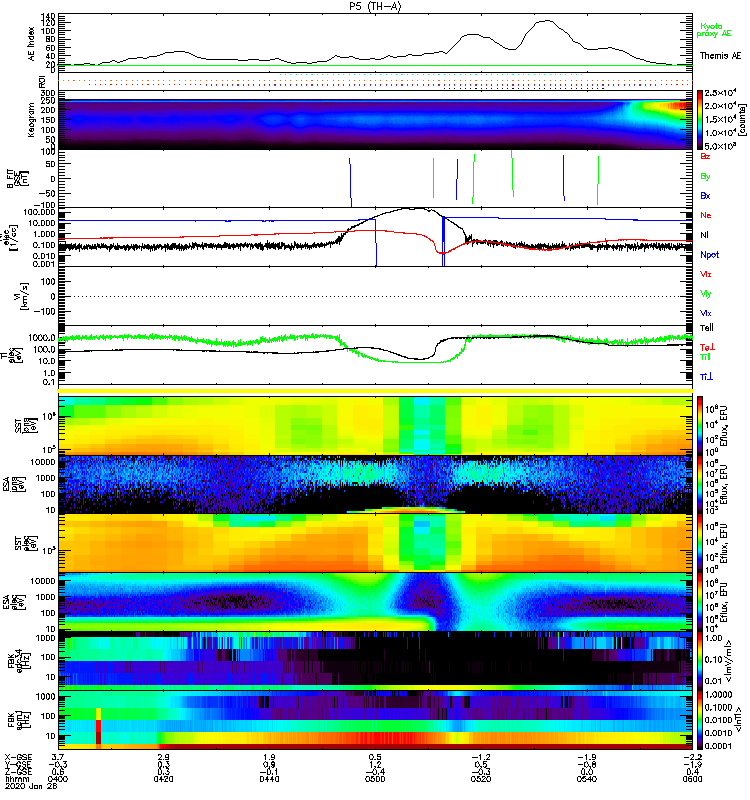Click the "<|mV/m|>" FBK color bar
The image size is (750, 800).
(x=699, y=660)
